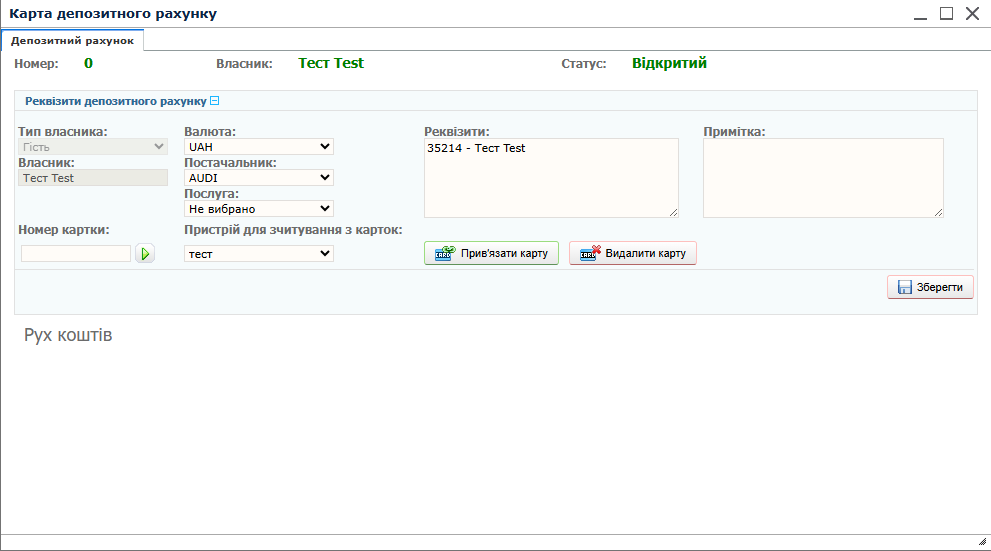Open the Постачальник dropdown showing AUDI
991x551 pixels.
(258, 178)
